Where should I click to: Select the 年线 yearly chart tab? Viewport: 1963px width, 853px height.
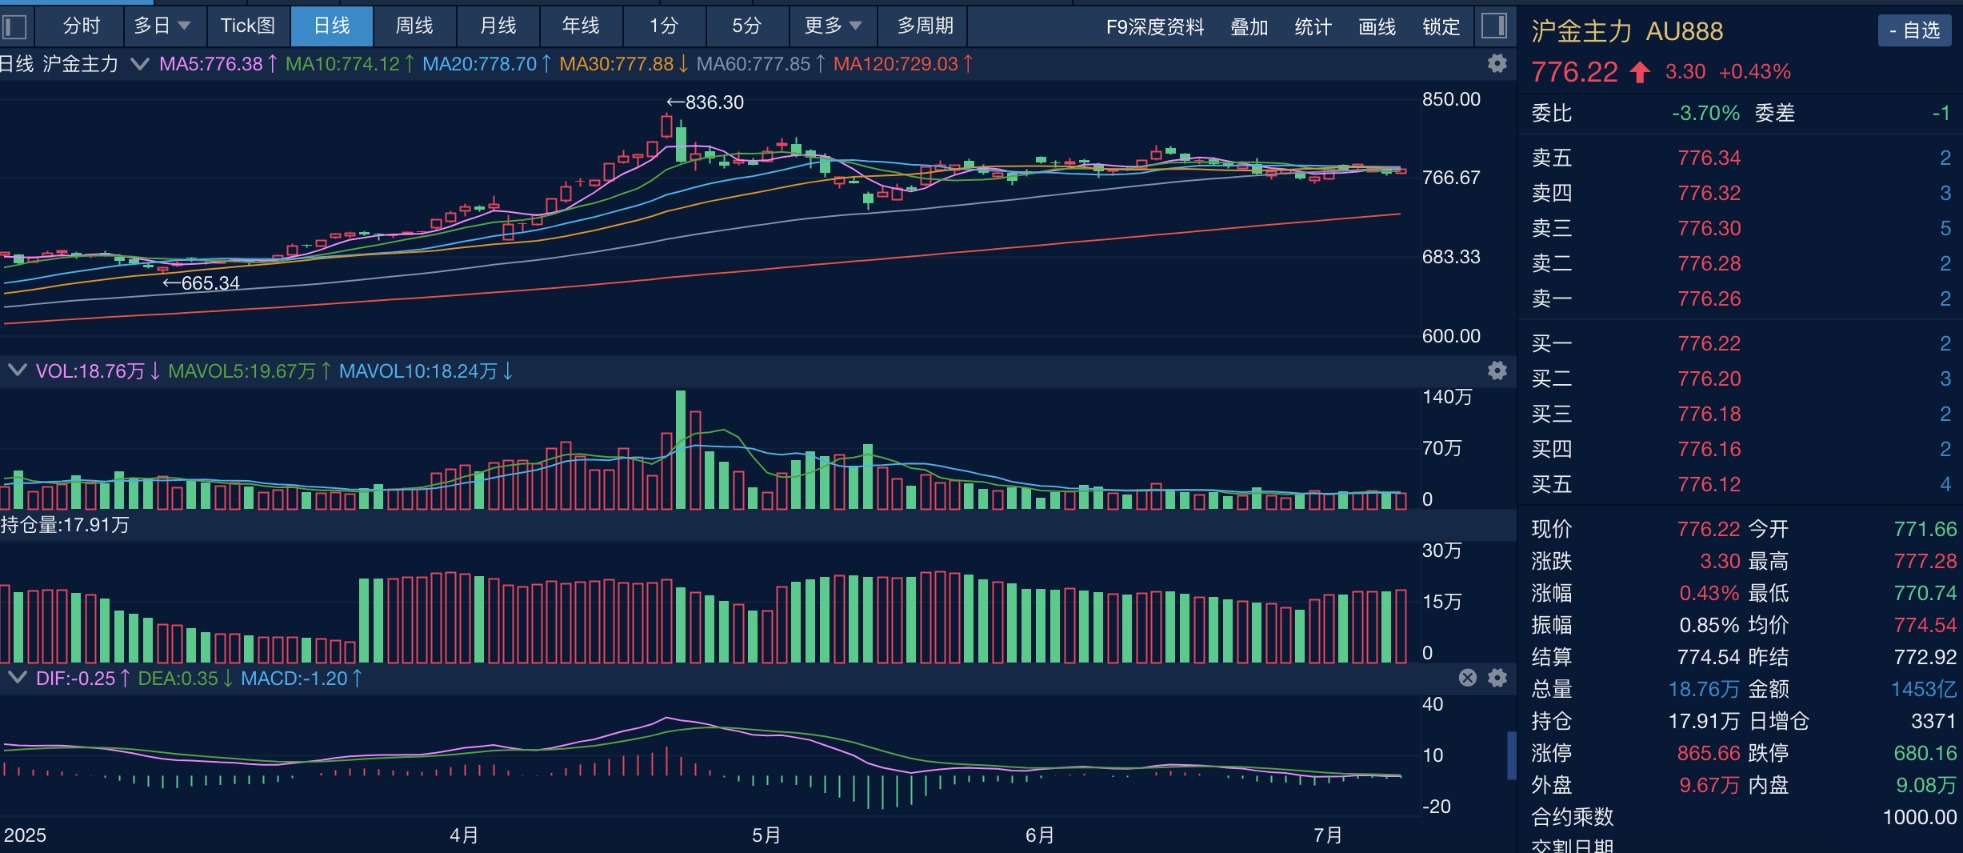click(x=580, y=26)
